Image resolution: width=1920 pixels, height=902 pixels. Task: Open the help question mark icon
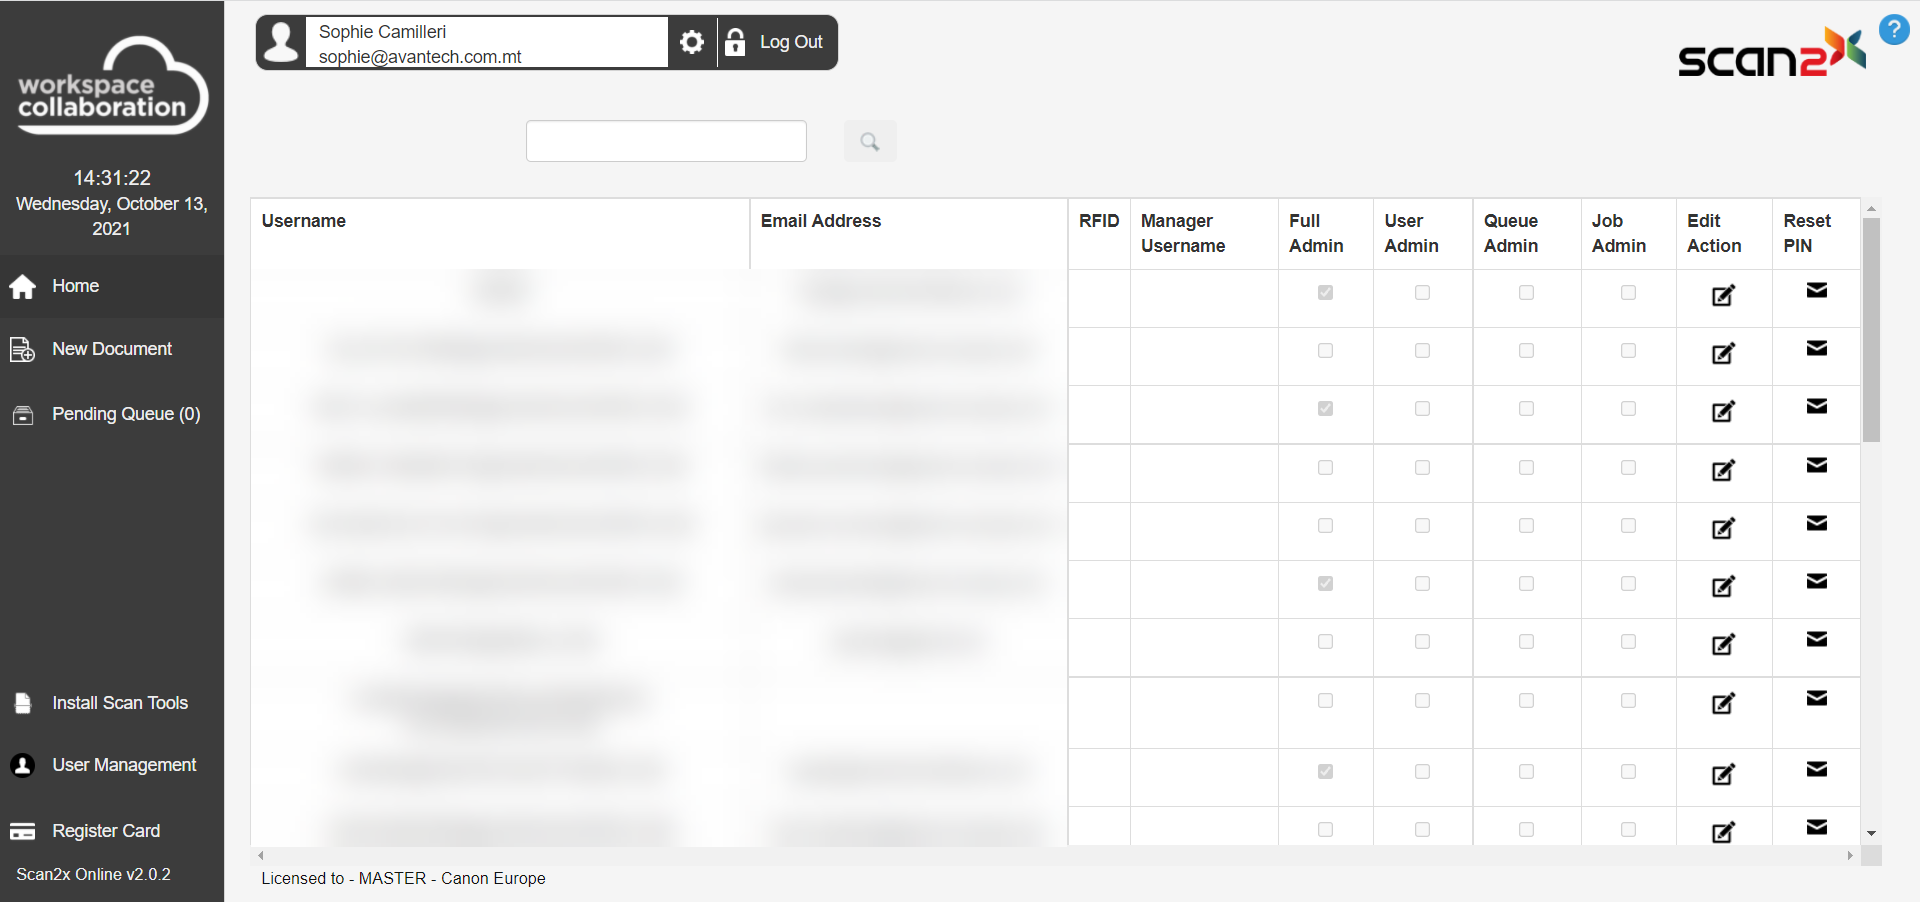tap(1893, 30)
